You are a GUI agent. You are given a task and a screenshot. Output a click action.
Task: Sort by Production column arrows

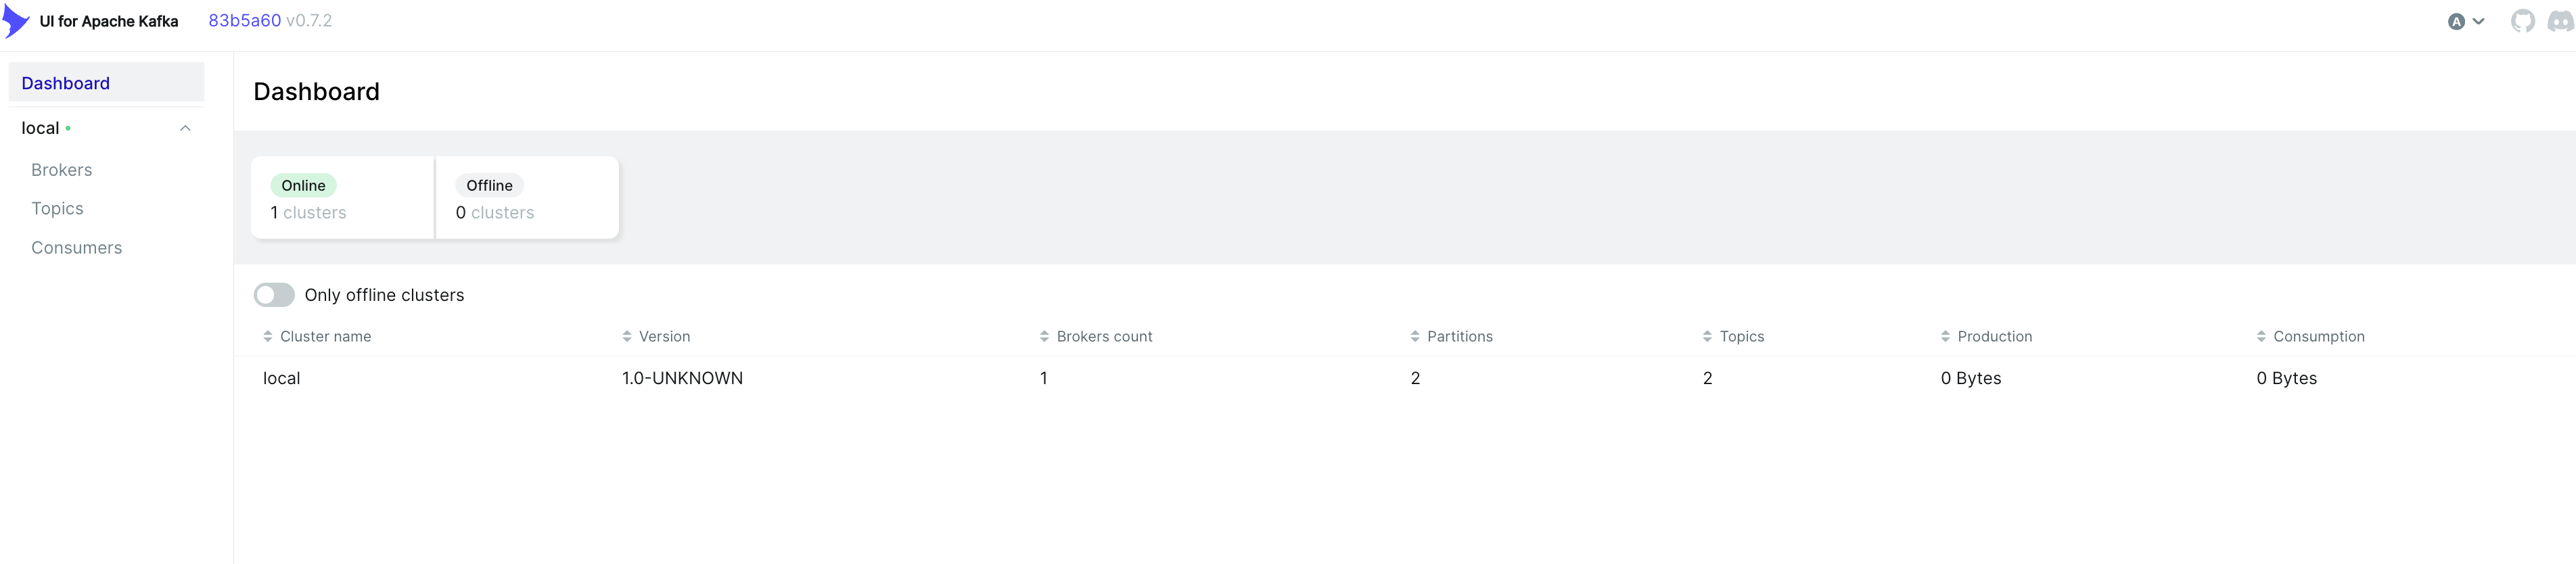coord(1945,336)
